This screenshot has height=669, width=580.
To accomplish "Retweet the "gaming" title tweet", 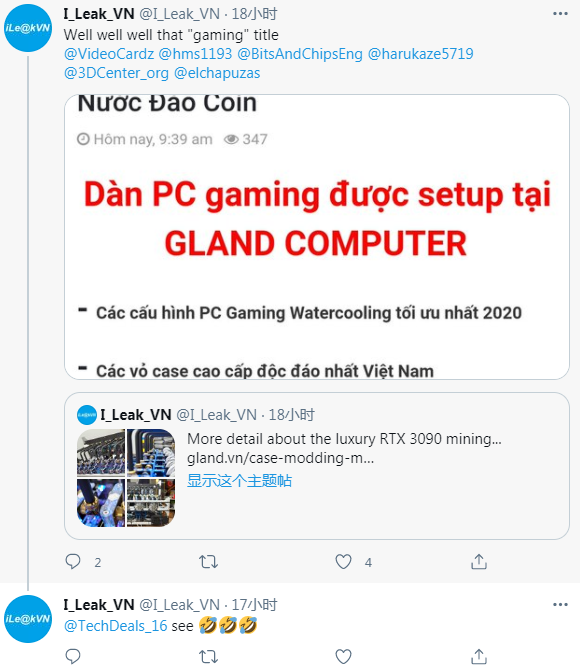I will tap(209, 561).
